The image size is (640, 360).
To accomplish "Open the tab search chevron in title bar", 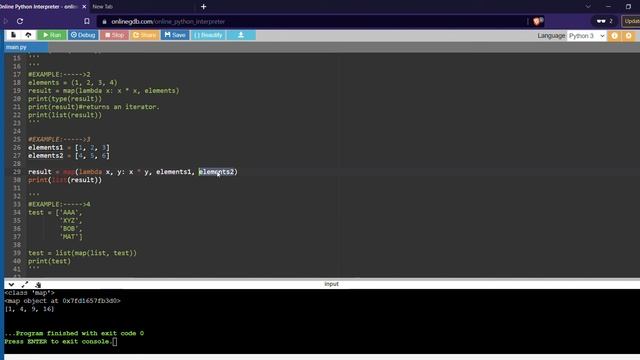I will [x=588, y=7].
